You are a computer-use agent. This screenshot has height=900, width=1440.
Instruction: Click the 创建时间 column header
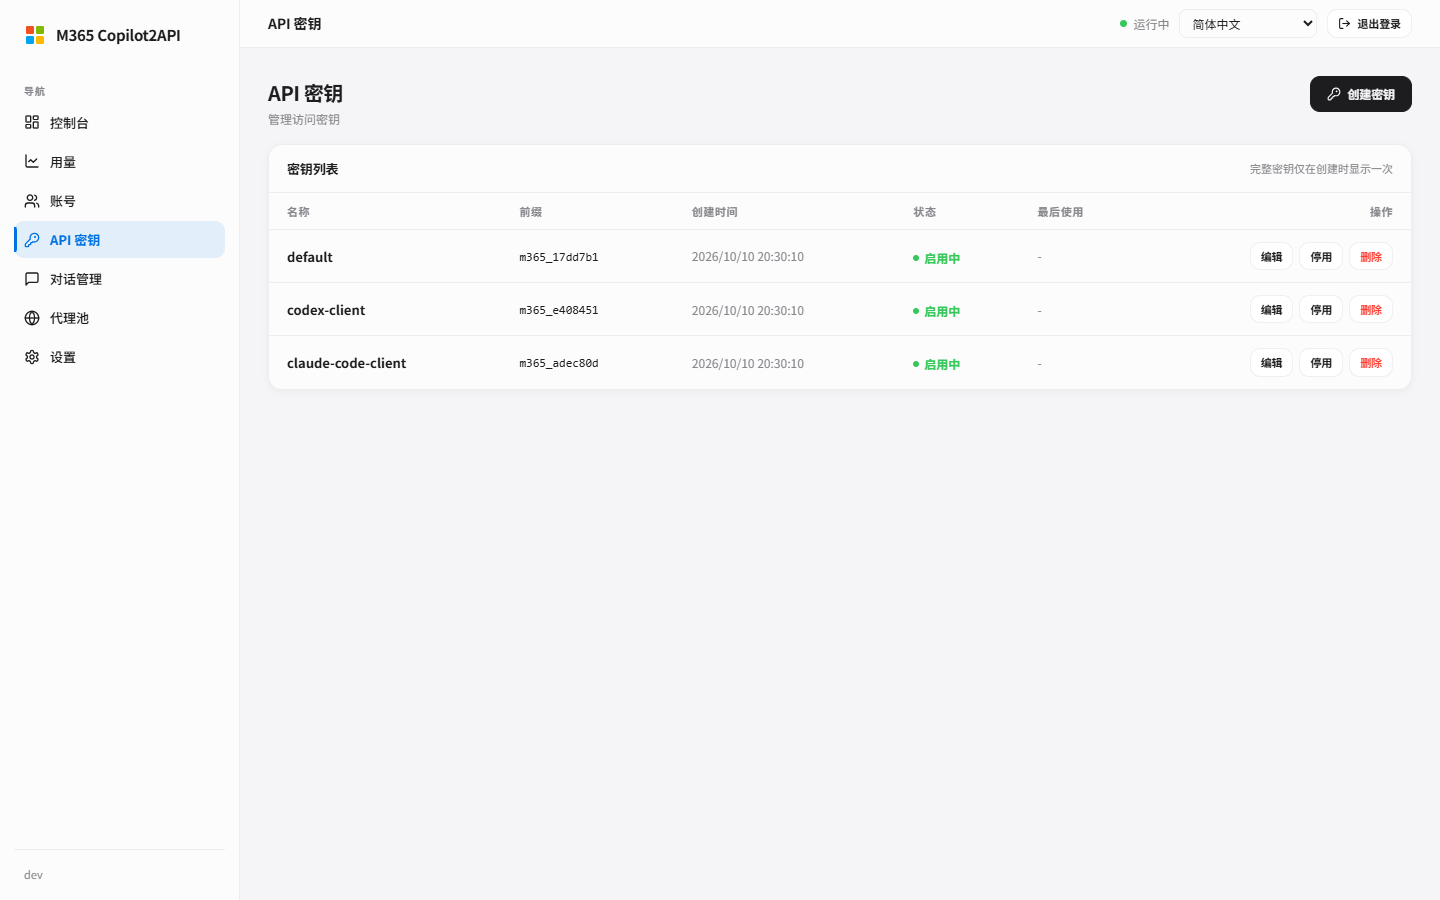[x=715, y=212]
